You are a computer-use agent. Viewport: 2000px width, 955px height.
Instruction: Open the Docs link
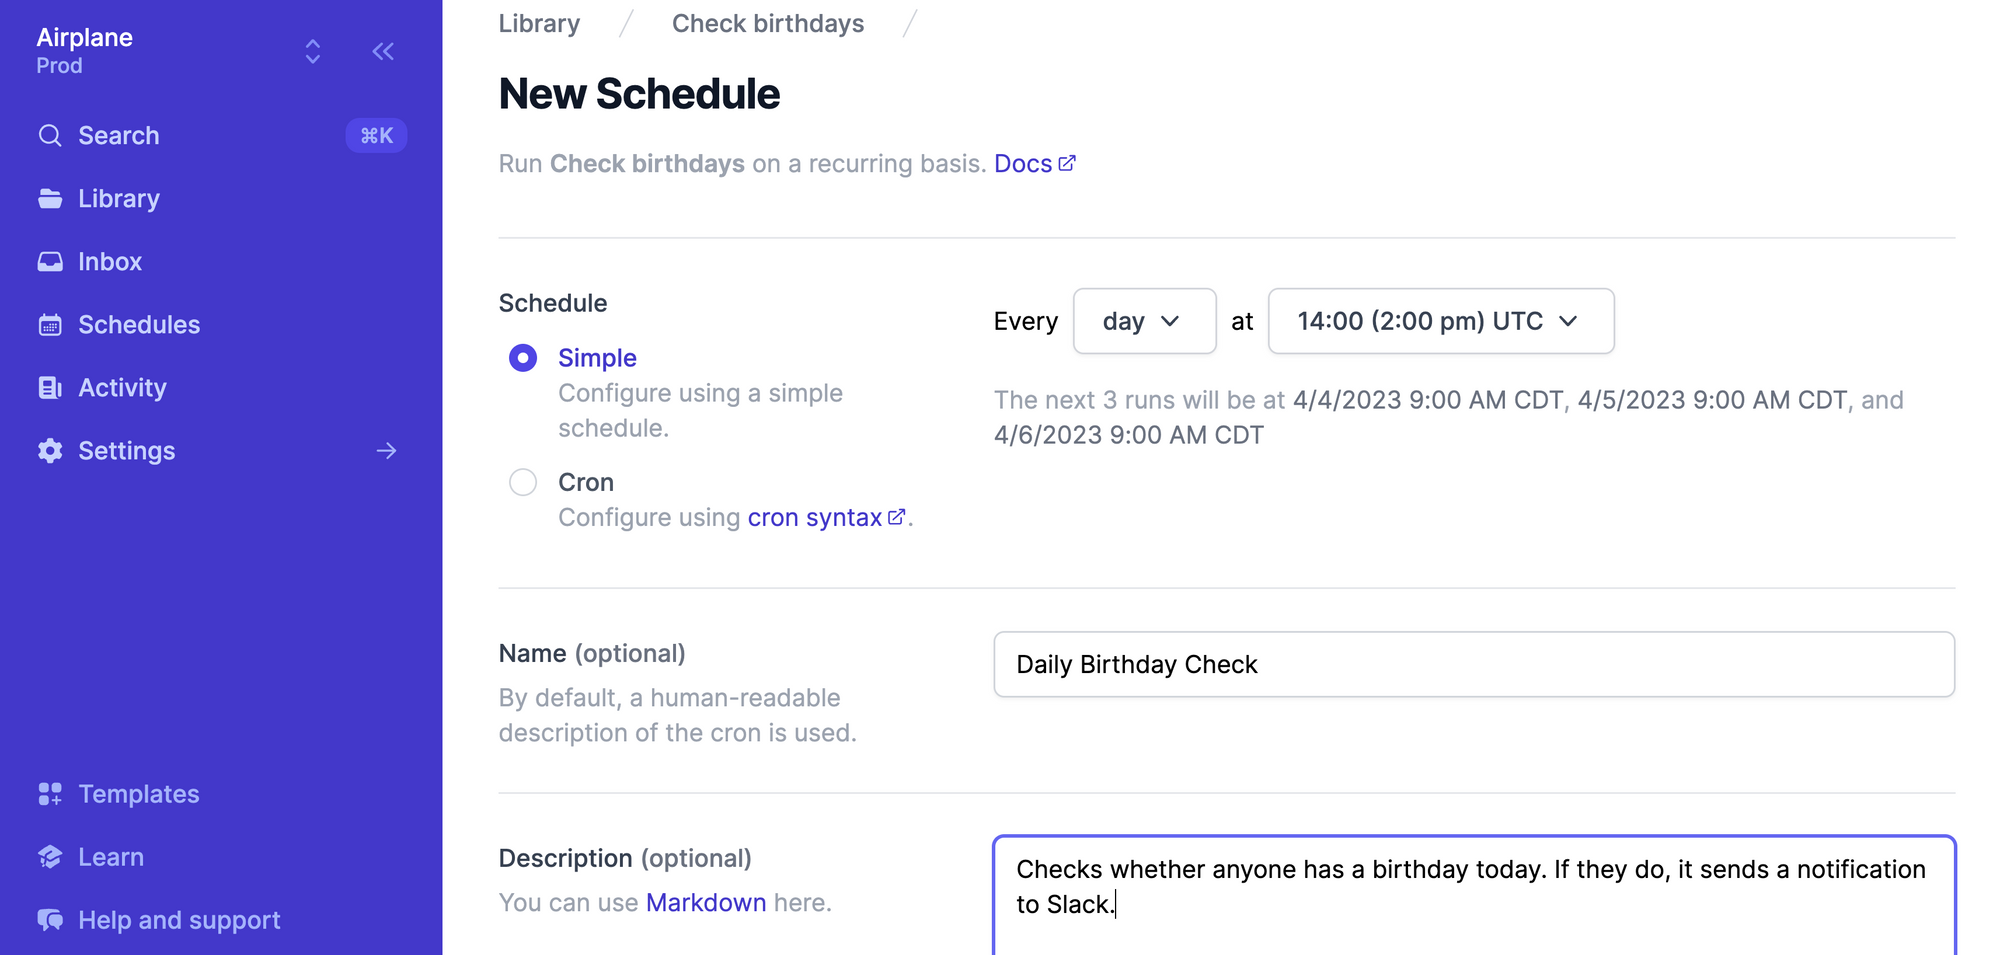coord(1035,163)
